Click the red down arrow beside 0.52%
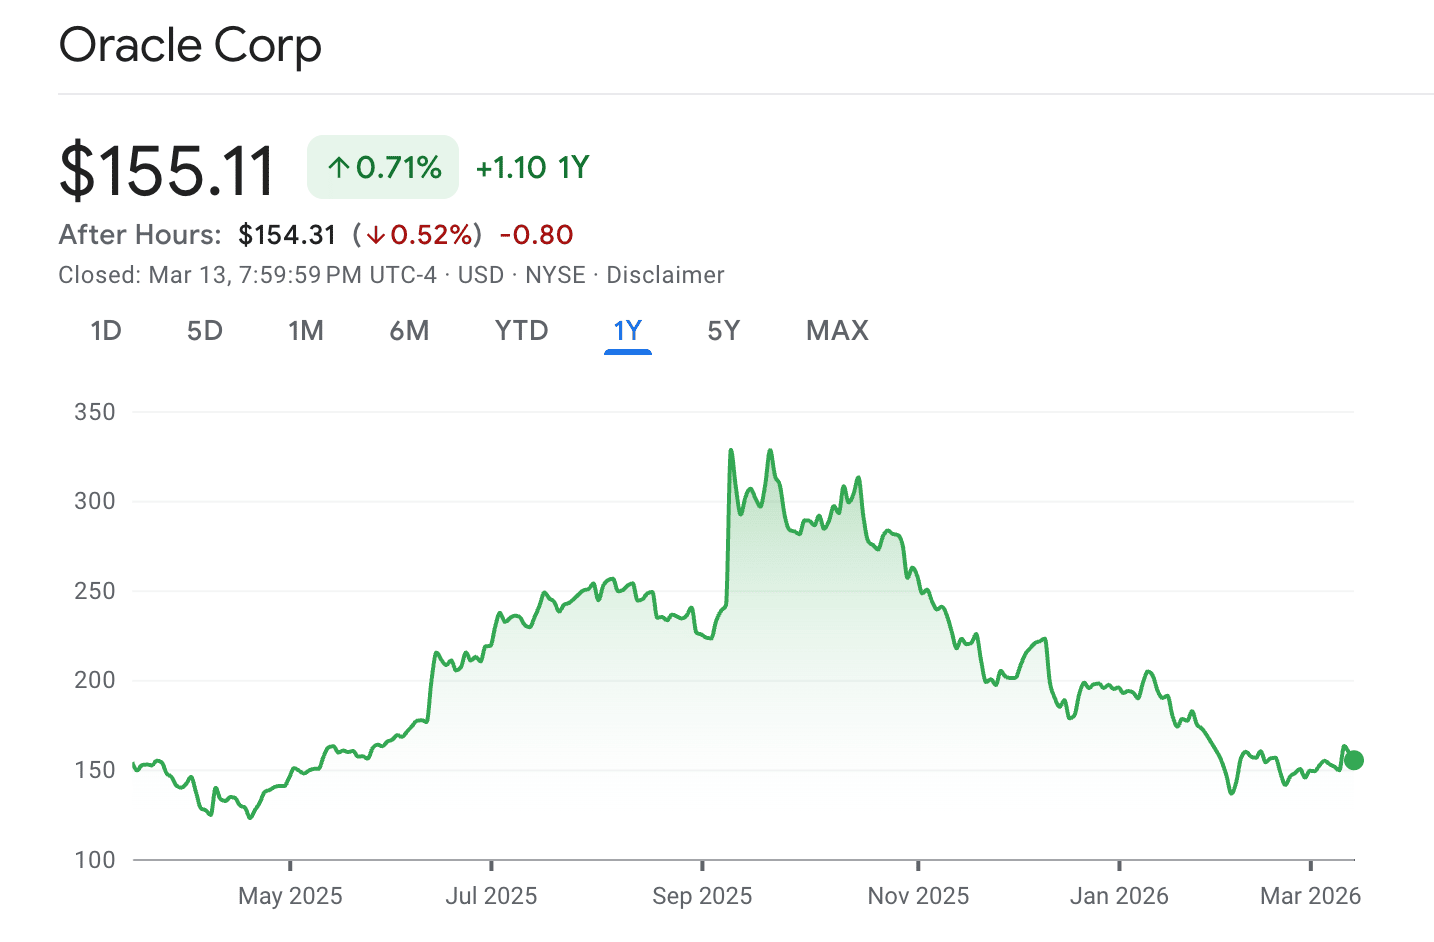The width and height of the screenshot is (1434, 942). [x=376, y=235]
